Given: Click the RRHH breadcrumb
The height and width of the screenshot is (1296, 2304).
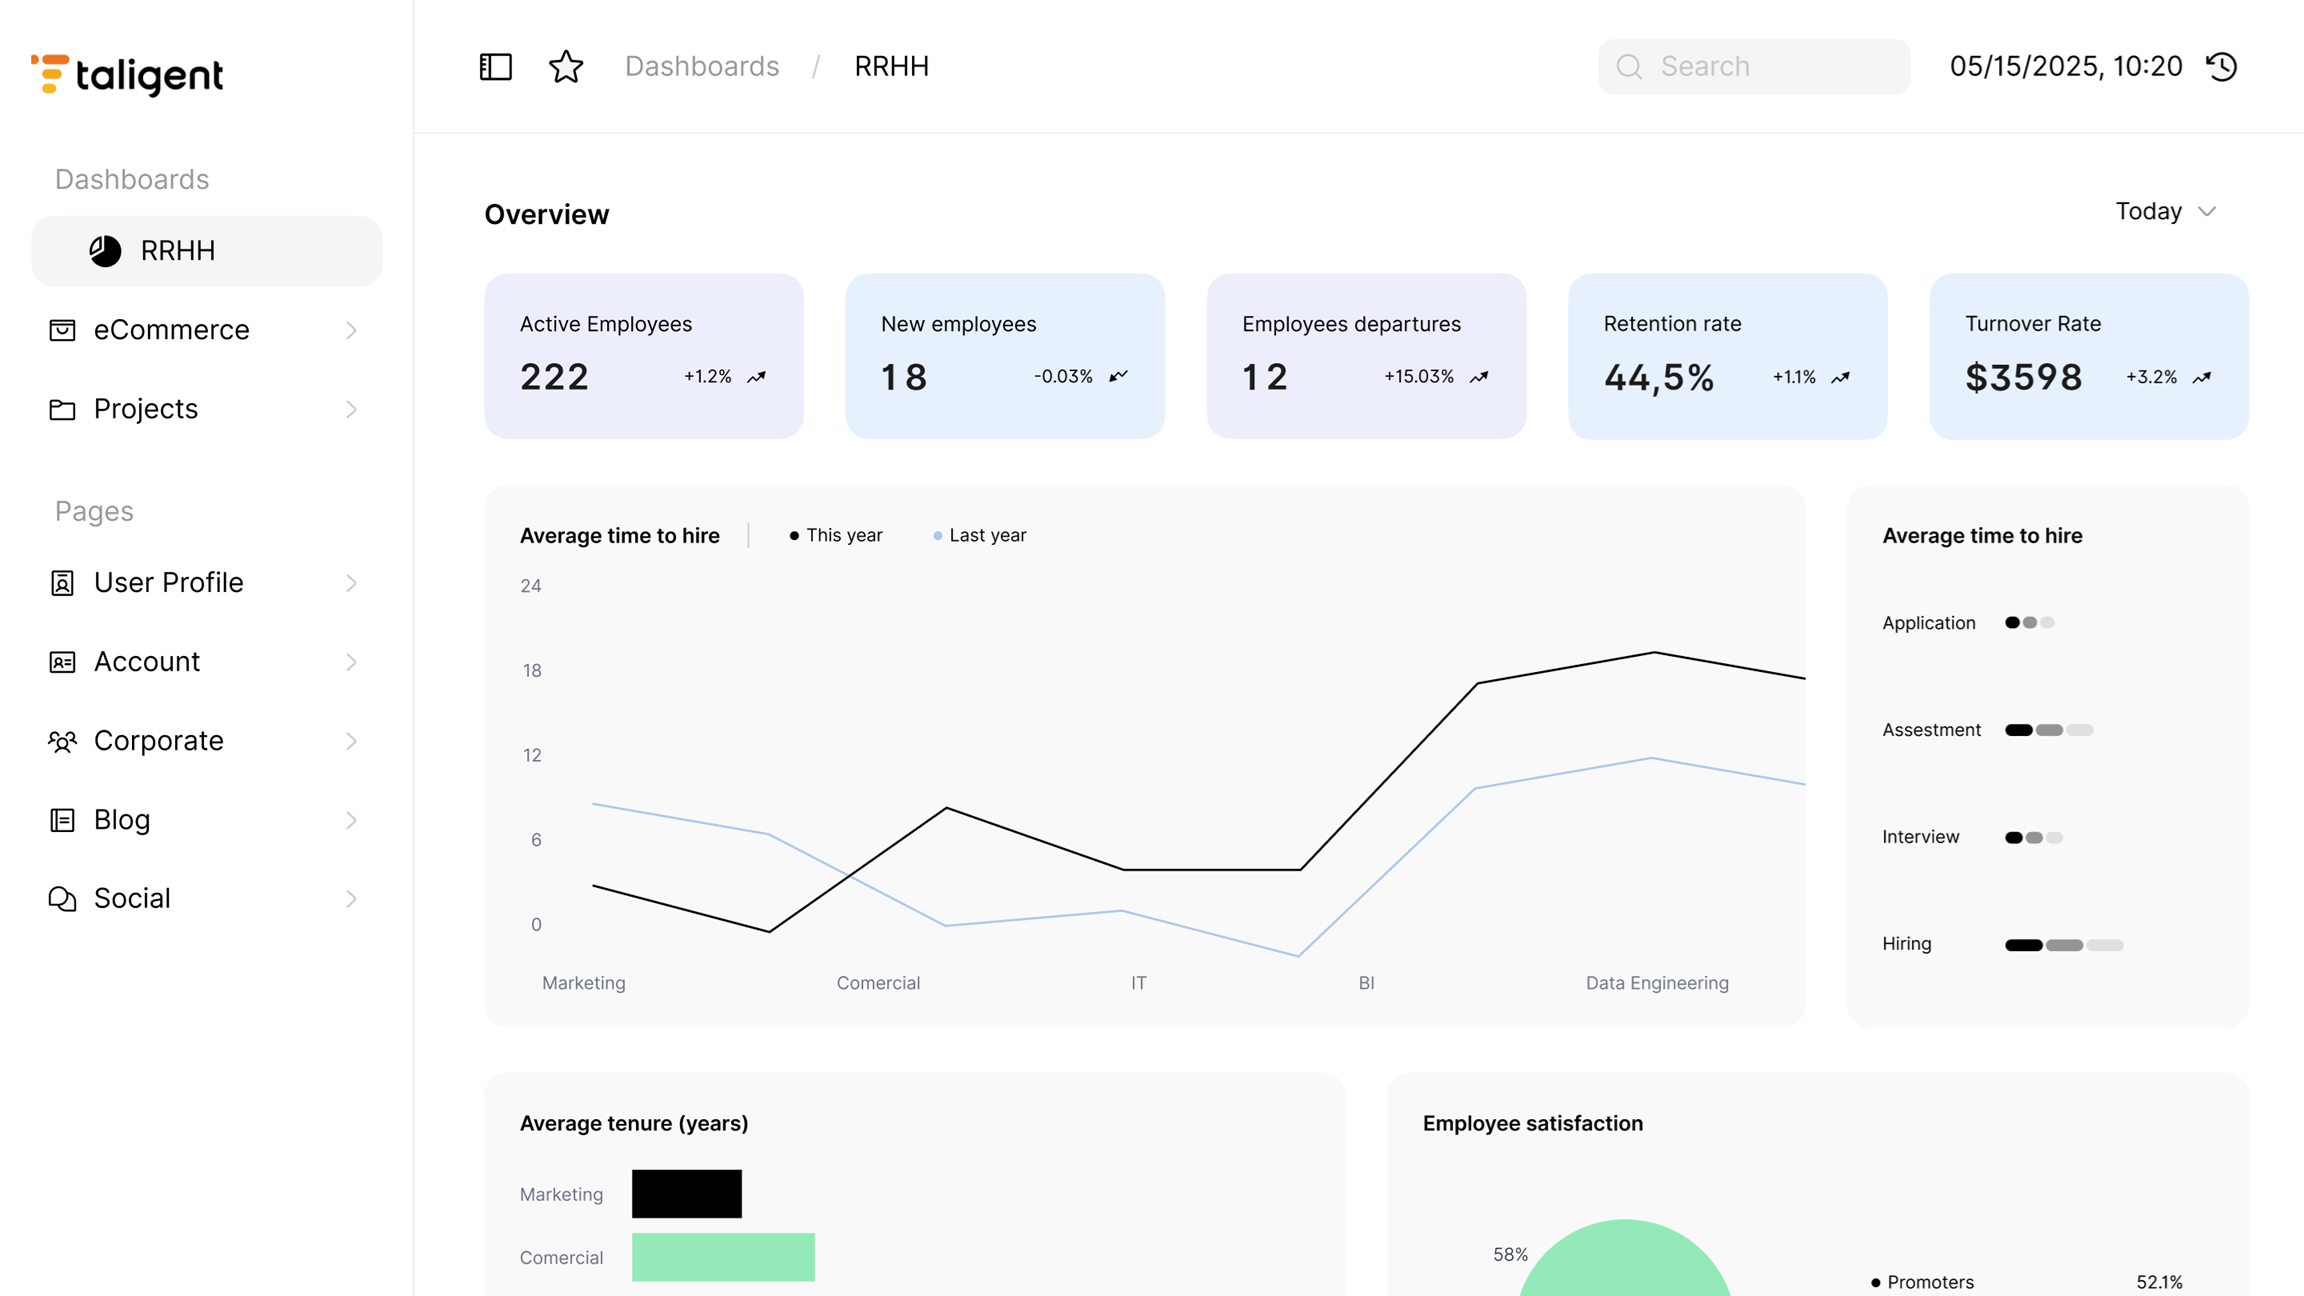Looking at the screenshot, I should point(892,66).
